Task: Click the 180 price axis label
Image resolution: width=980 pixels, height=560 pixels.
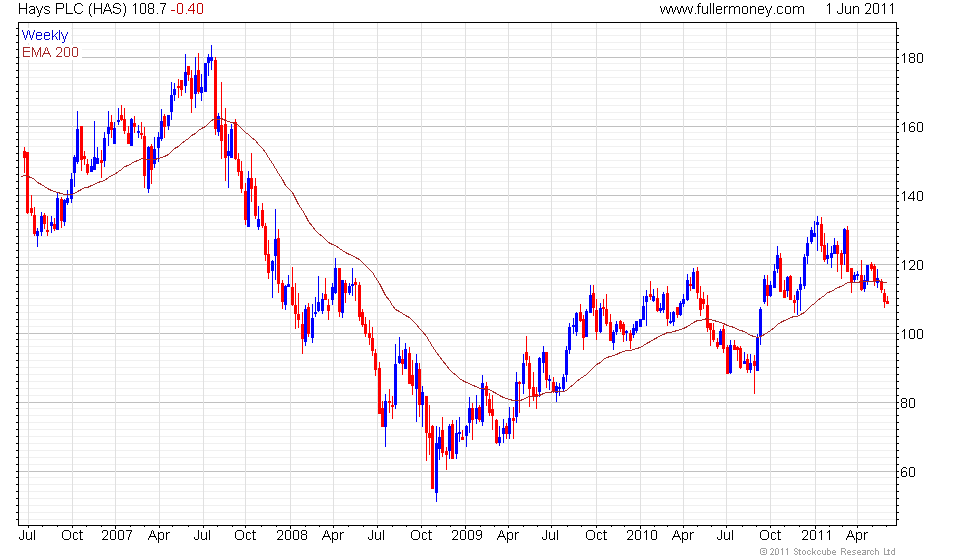Action: 912,59
